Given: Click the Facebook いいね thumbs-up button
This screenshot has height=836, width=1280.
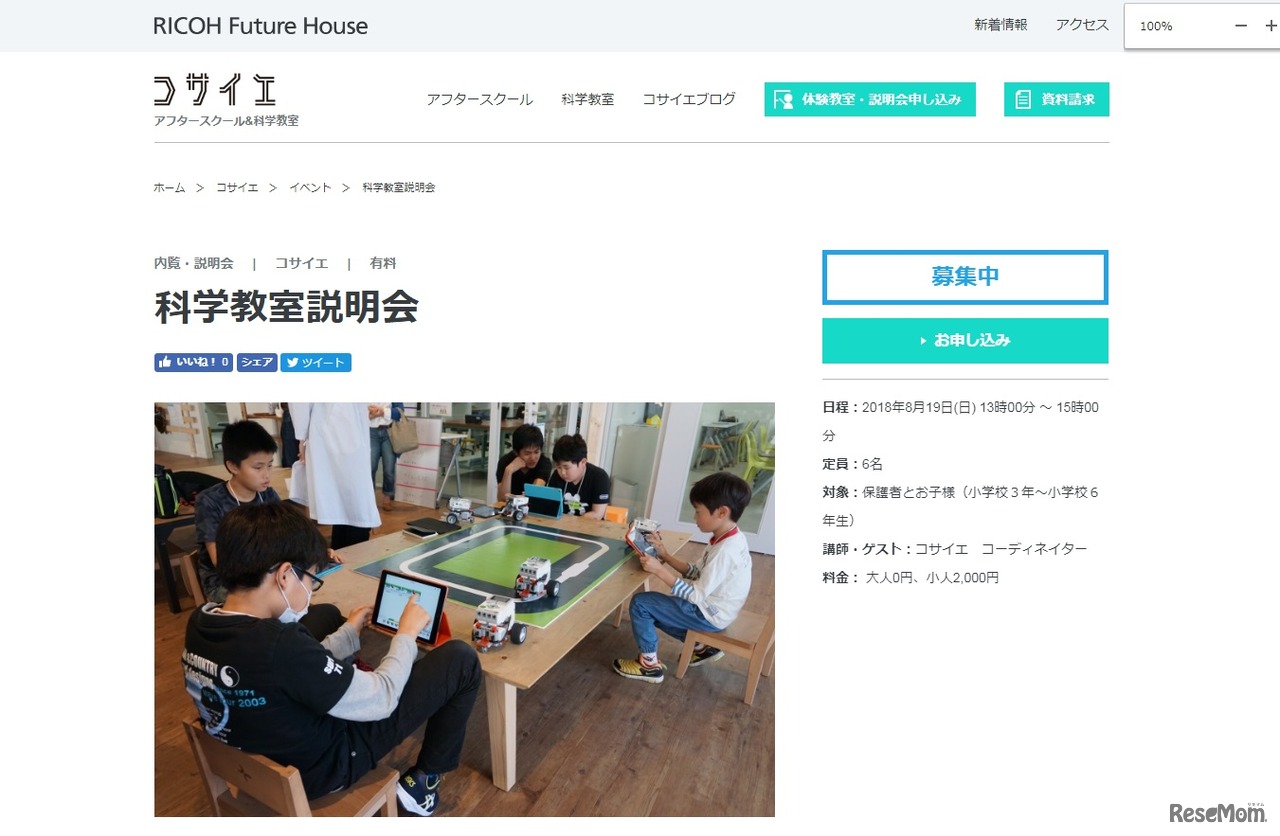Looking at the screenshot, I should pyautogui.click(x=193, y=362).
